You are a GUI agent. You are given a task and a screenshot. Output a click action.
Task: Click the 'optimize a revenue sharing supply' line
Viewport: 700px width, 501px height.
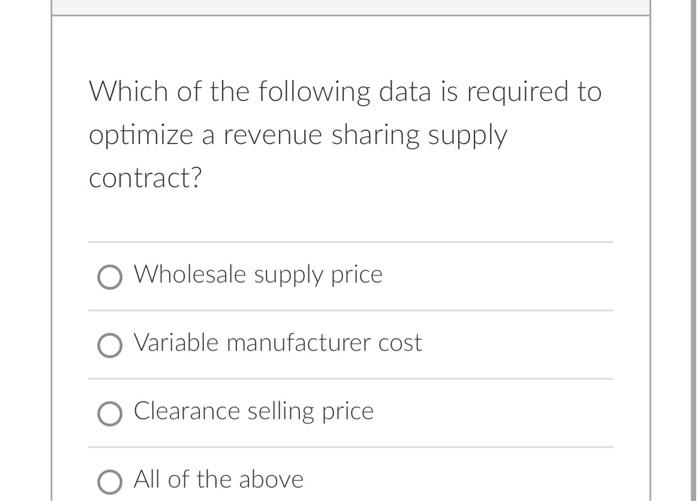point(298,136)
